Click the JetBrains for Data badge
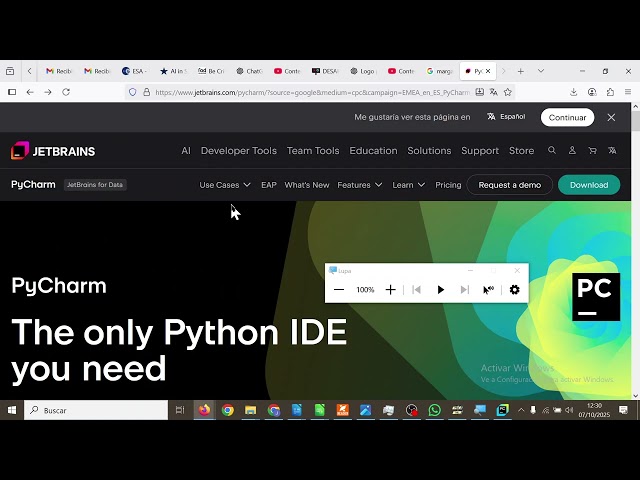The image size is (640, 480). (x=95, y=185)
